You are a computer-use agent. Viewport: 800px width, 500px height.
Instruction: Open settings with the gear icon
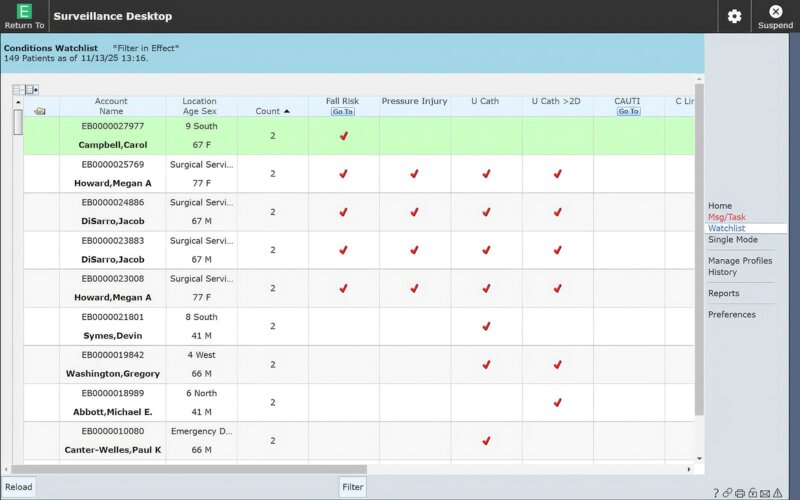(734, 16)
